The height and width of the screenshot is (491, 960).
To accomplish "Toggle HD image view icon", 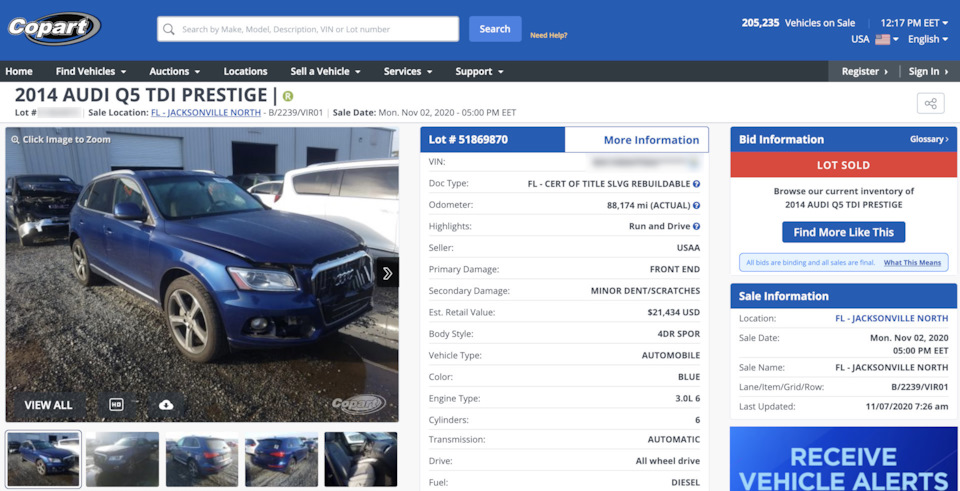I will [x=116, y=405].
